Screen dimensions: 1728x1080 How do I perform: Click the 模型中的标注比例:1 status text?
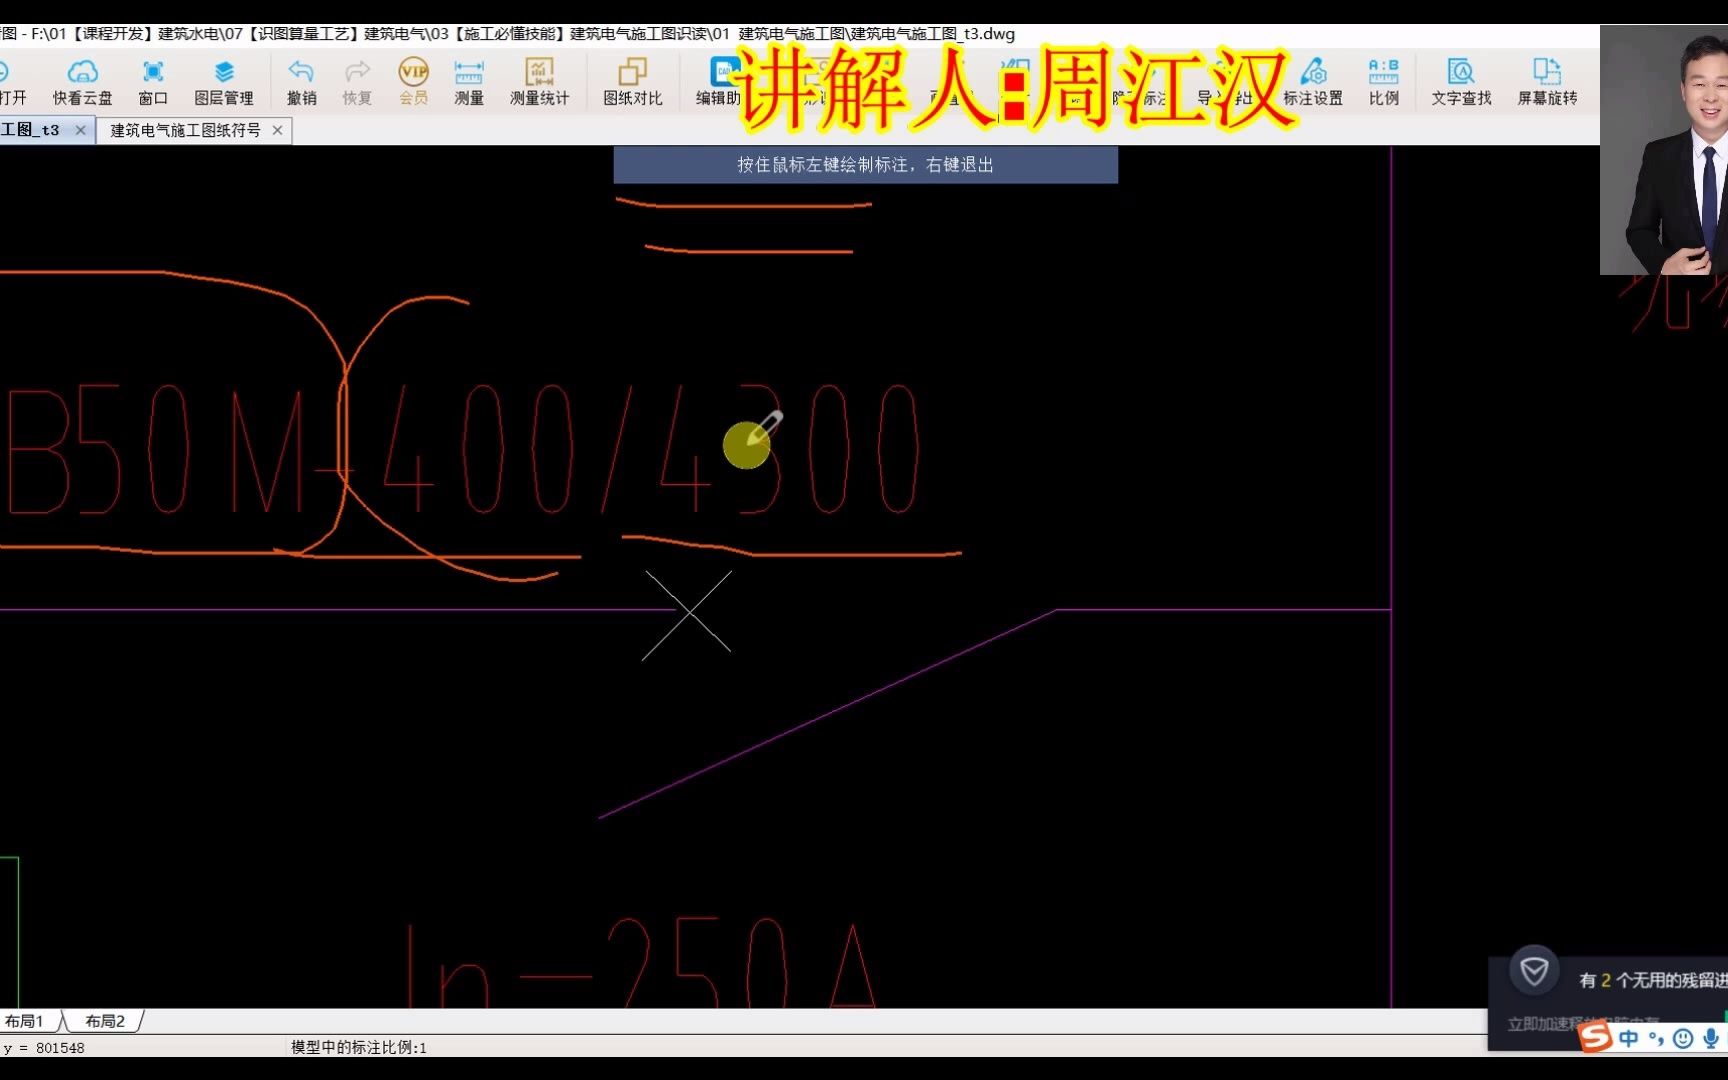coord(359,1047)
